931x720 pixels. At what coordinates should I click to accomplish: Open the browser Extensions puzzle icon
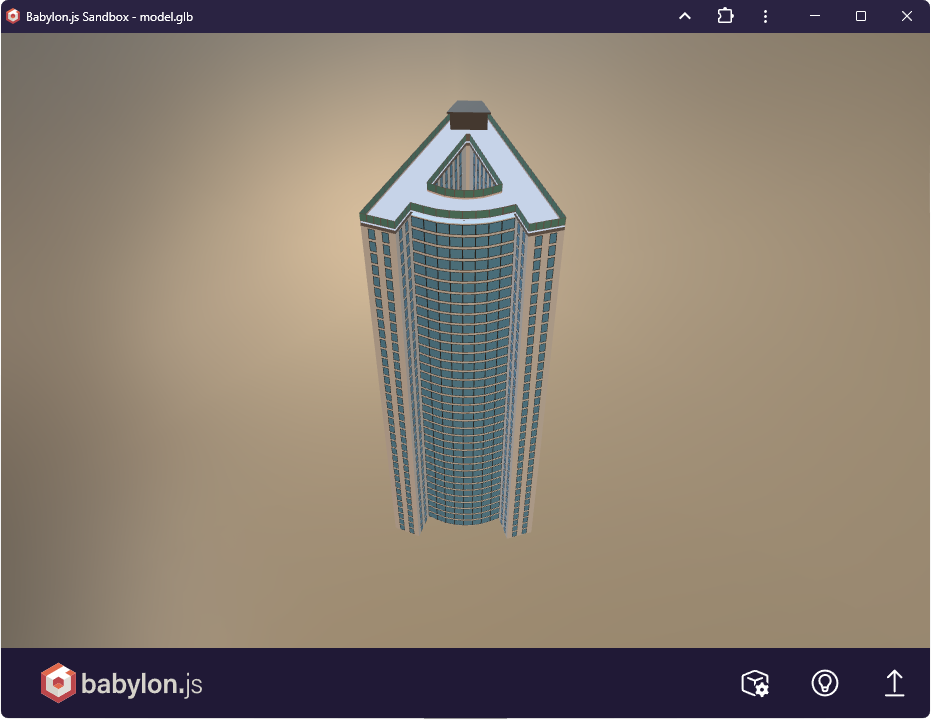pos(724,16)
